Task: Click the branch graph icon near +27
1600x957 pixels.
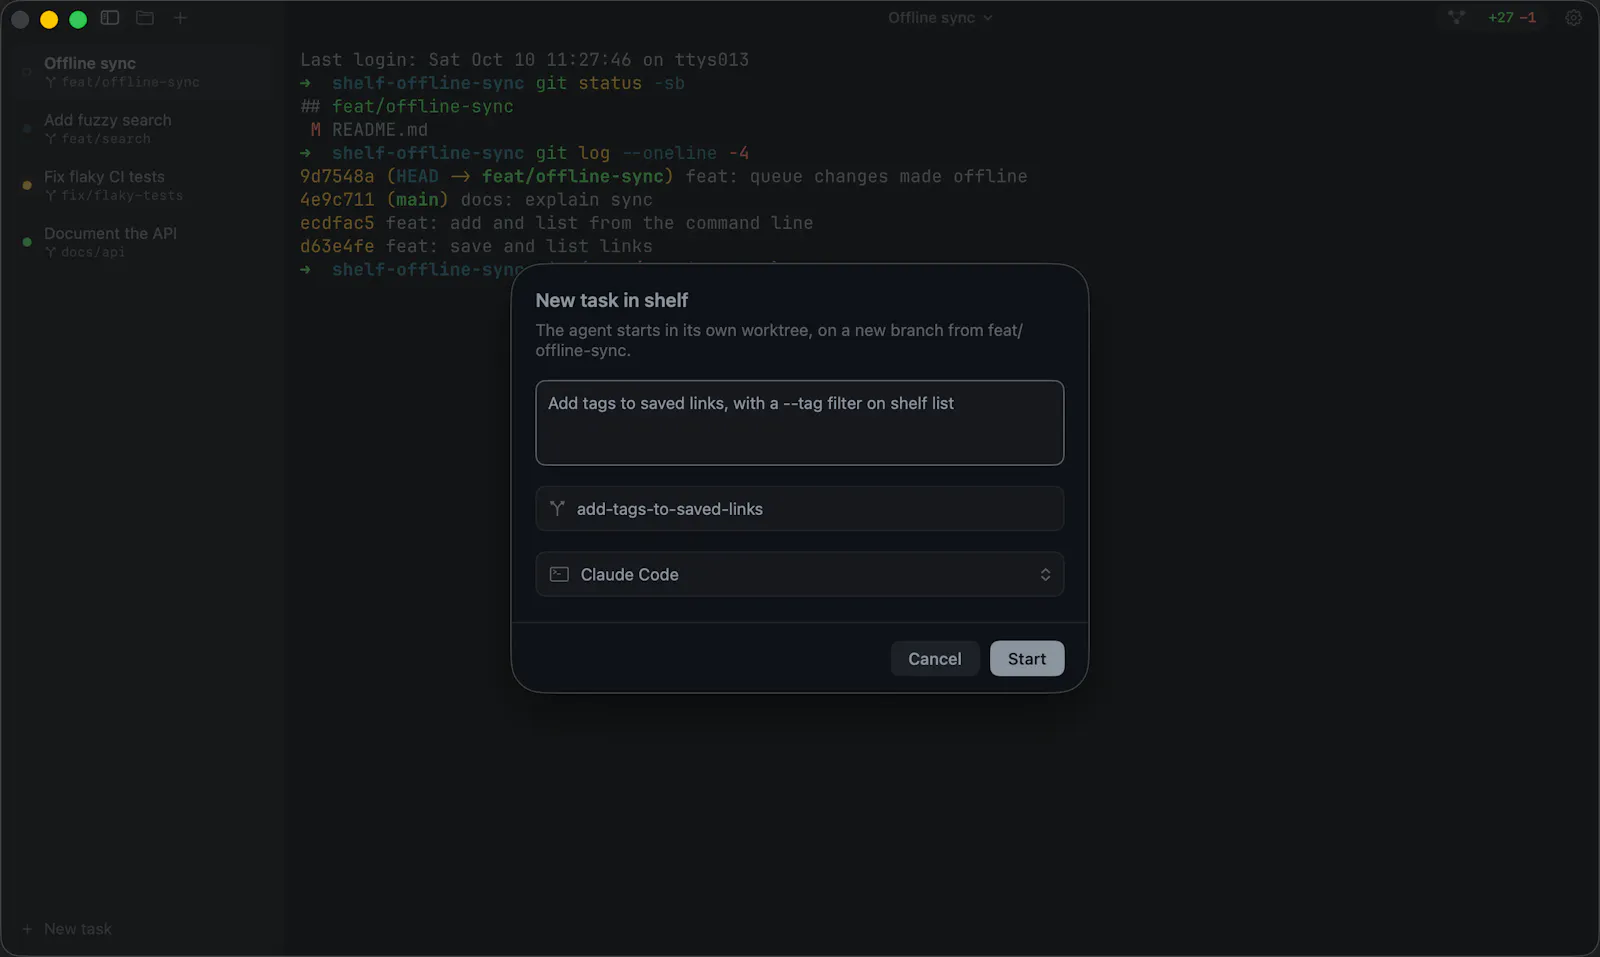Action: coord(1456,18)
